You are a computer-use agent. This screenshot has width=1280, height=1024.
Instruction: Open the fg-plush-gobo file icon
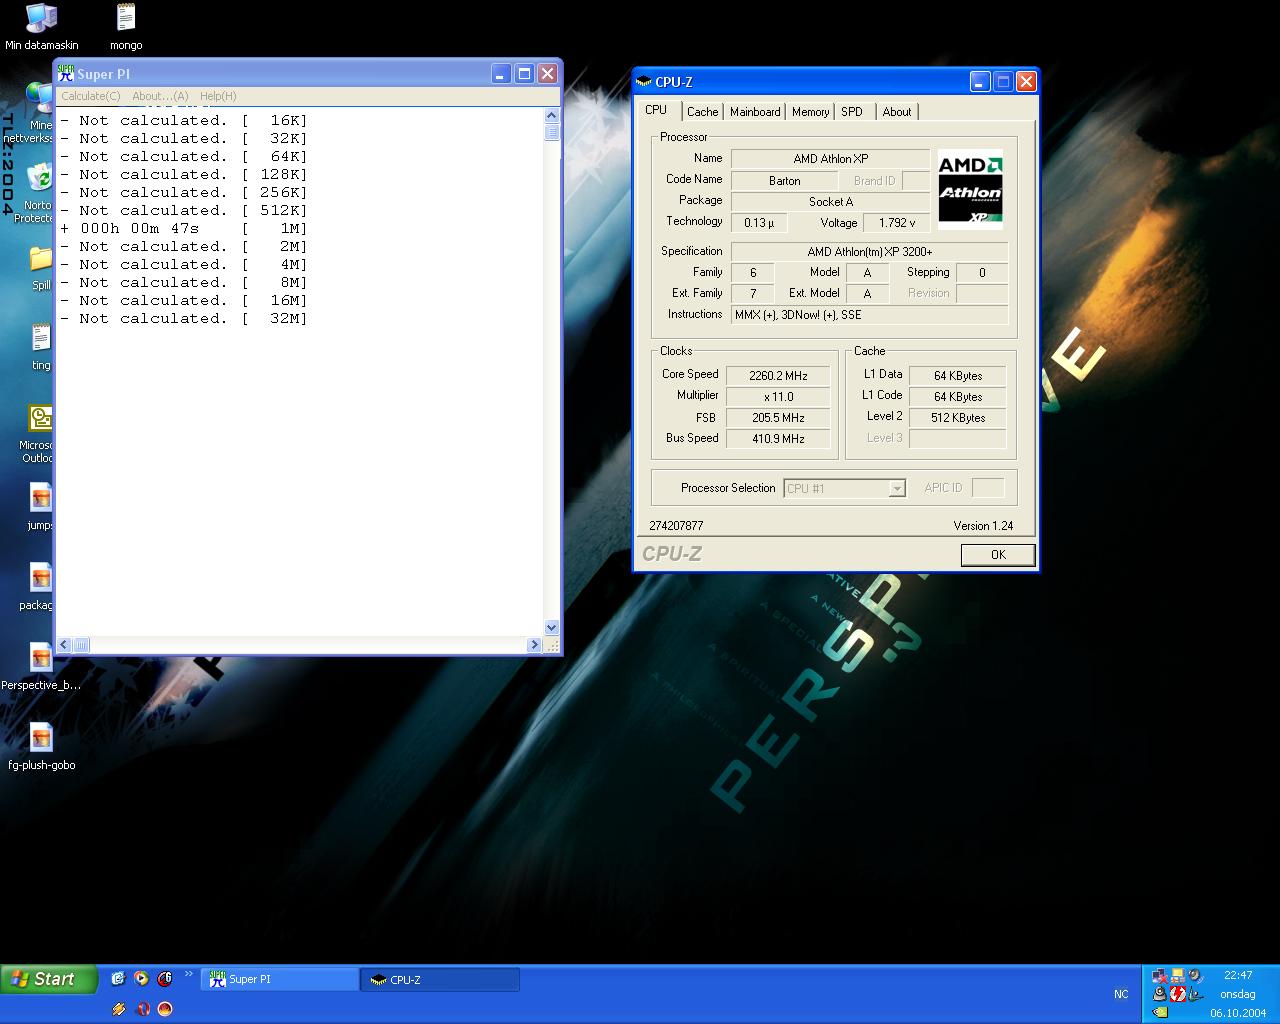click(41, 746)
